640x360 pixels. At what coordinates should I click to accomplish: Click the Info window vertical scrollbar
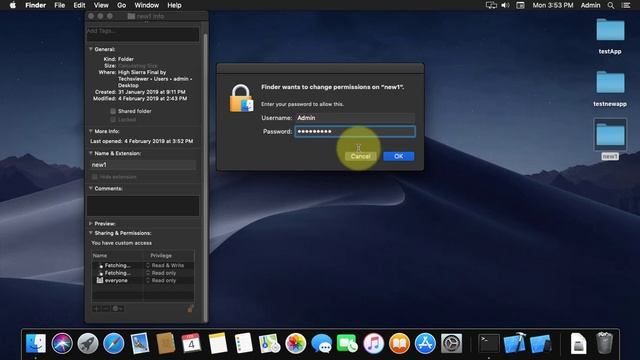click(x=205, y=178)
